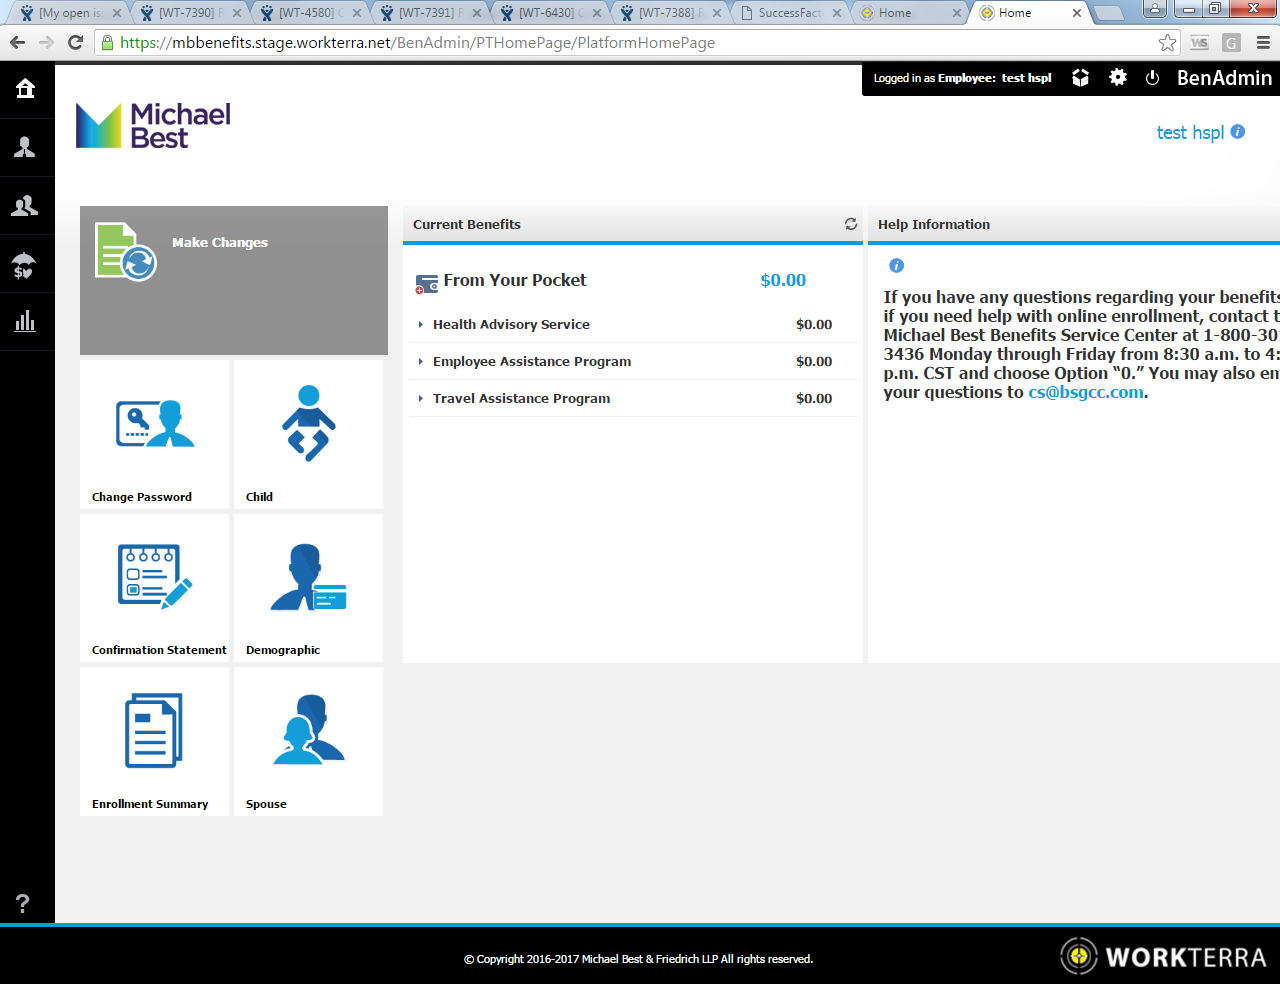The width and height of the screenshot is (1280, 984).
Task: Click the WS extension icon in toolbar
Action: [x=1199, y=42]
